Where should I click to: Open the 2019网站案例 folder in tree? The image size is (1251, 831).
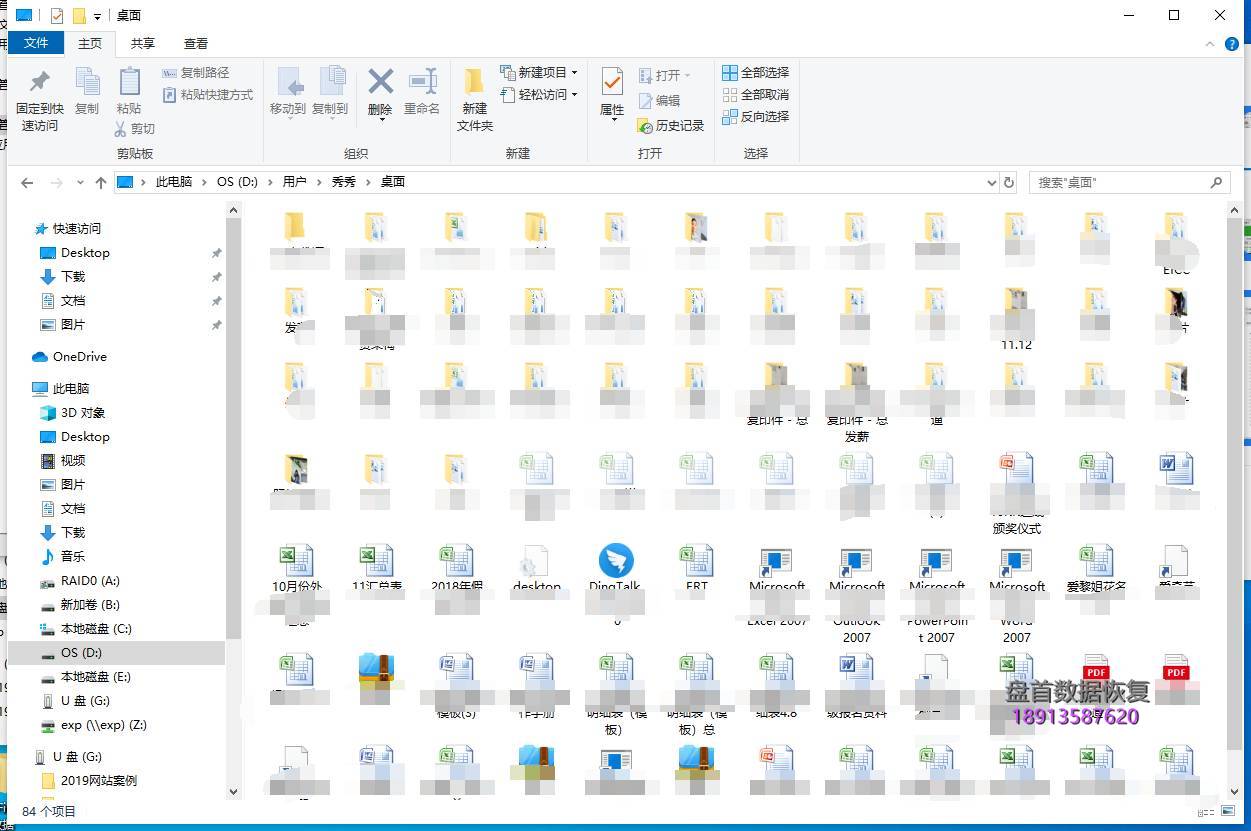(x=99, y=781)
